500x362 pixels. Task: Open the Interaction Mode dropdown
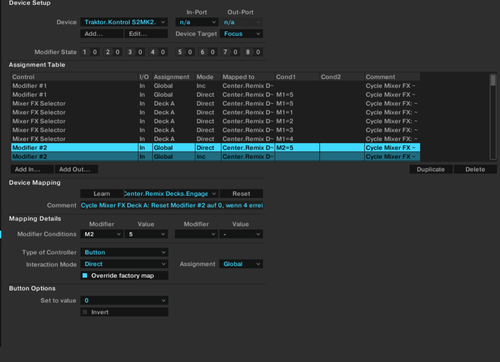pyautogui.click(x=124, y=264)
